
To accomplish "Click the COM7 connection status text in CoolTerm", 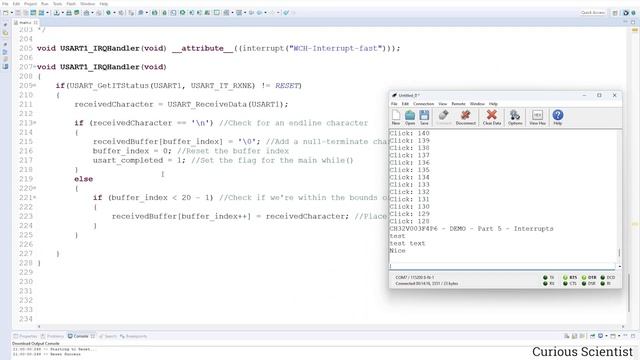I will [414, 278].
